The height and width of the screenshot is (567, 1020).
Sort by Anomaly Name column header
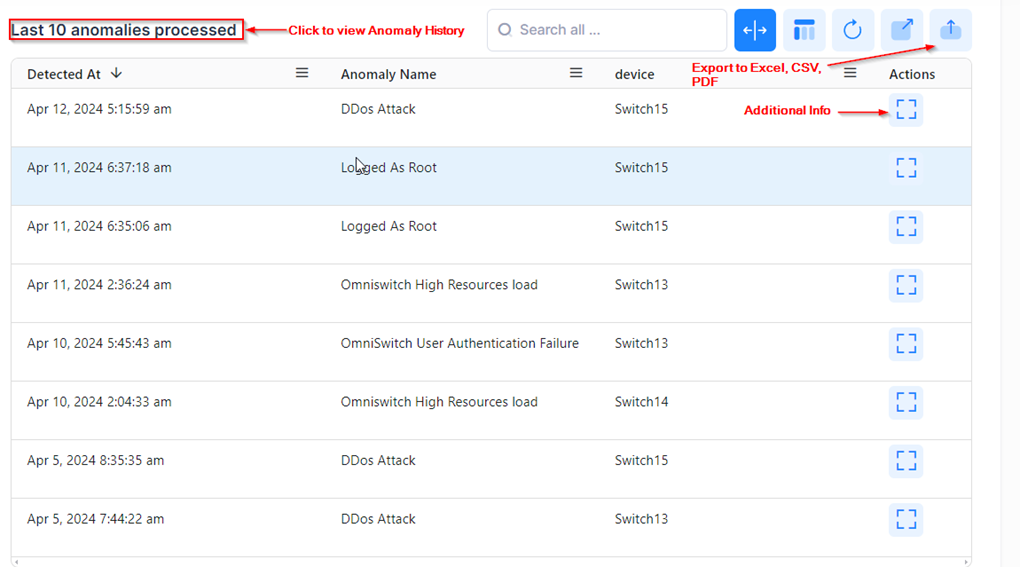(388, 74)
